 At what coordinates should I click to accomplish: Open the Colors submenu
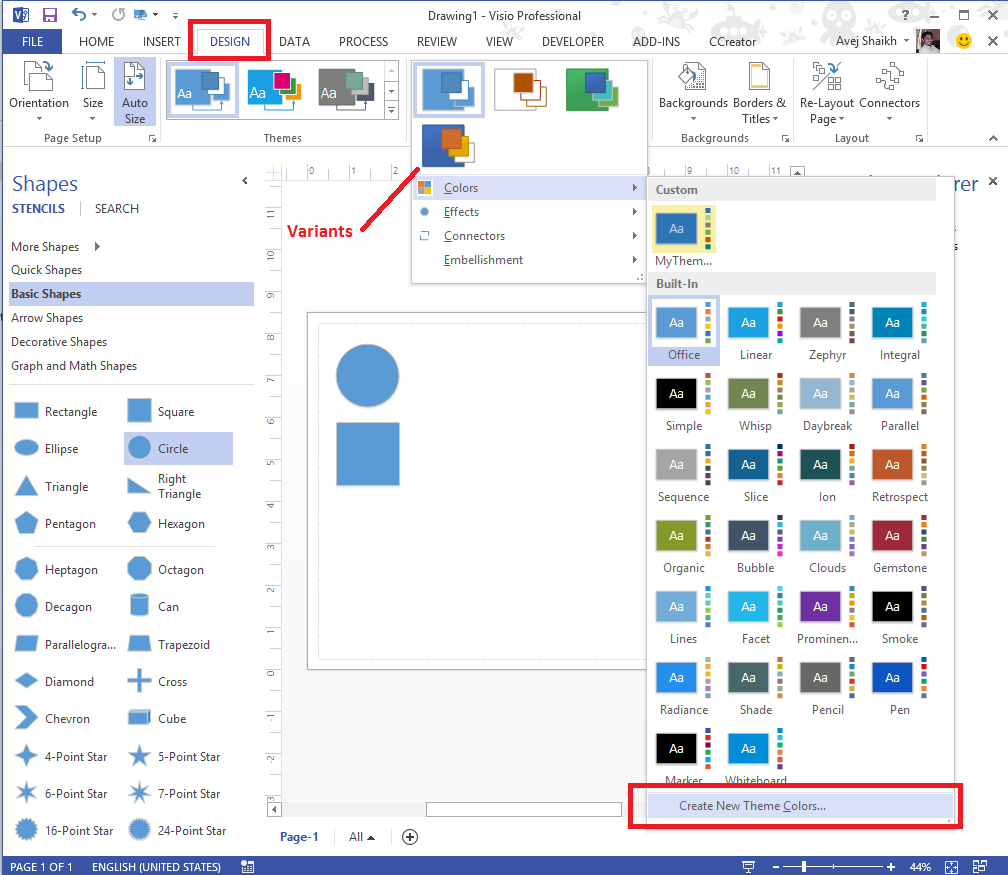[528, 188]
